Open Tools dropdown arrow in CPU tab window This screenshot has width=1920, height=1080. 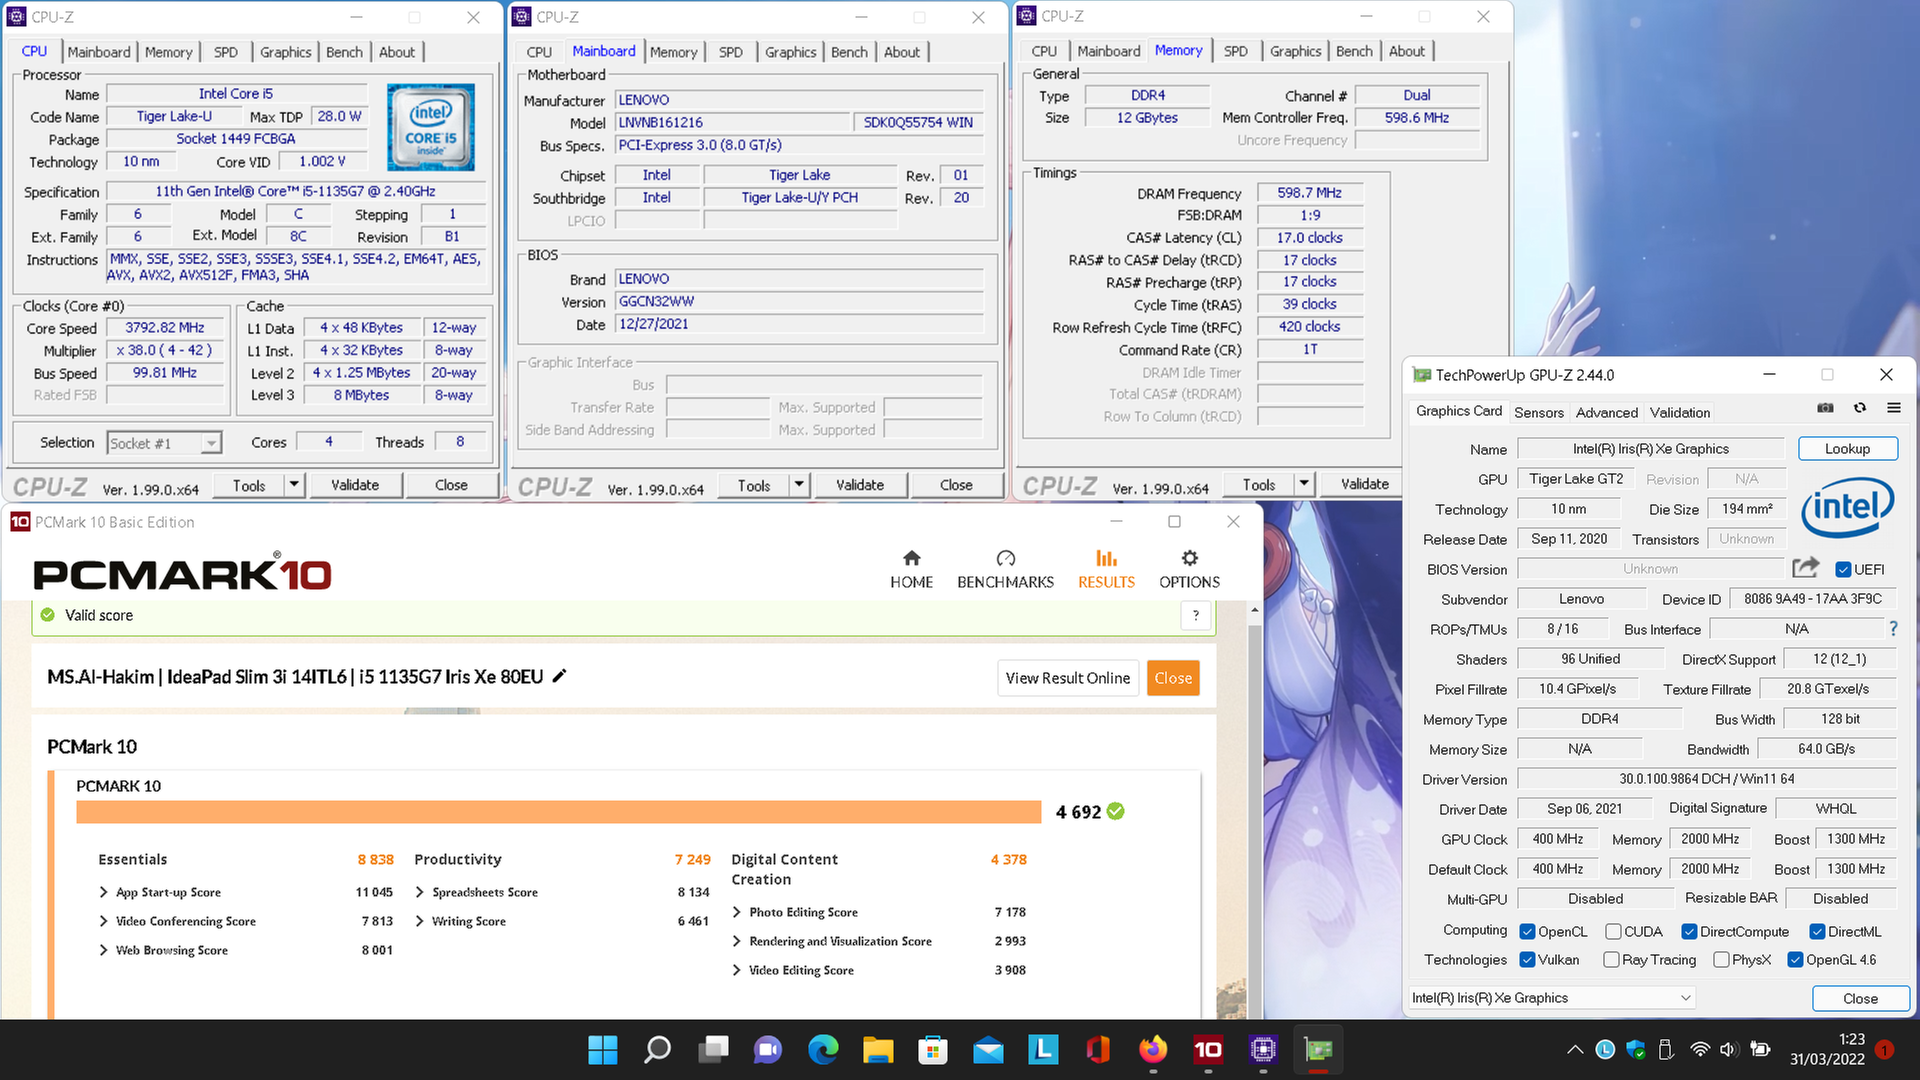click(294, 484)
